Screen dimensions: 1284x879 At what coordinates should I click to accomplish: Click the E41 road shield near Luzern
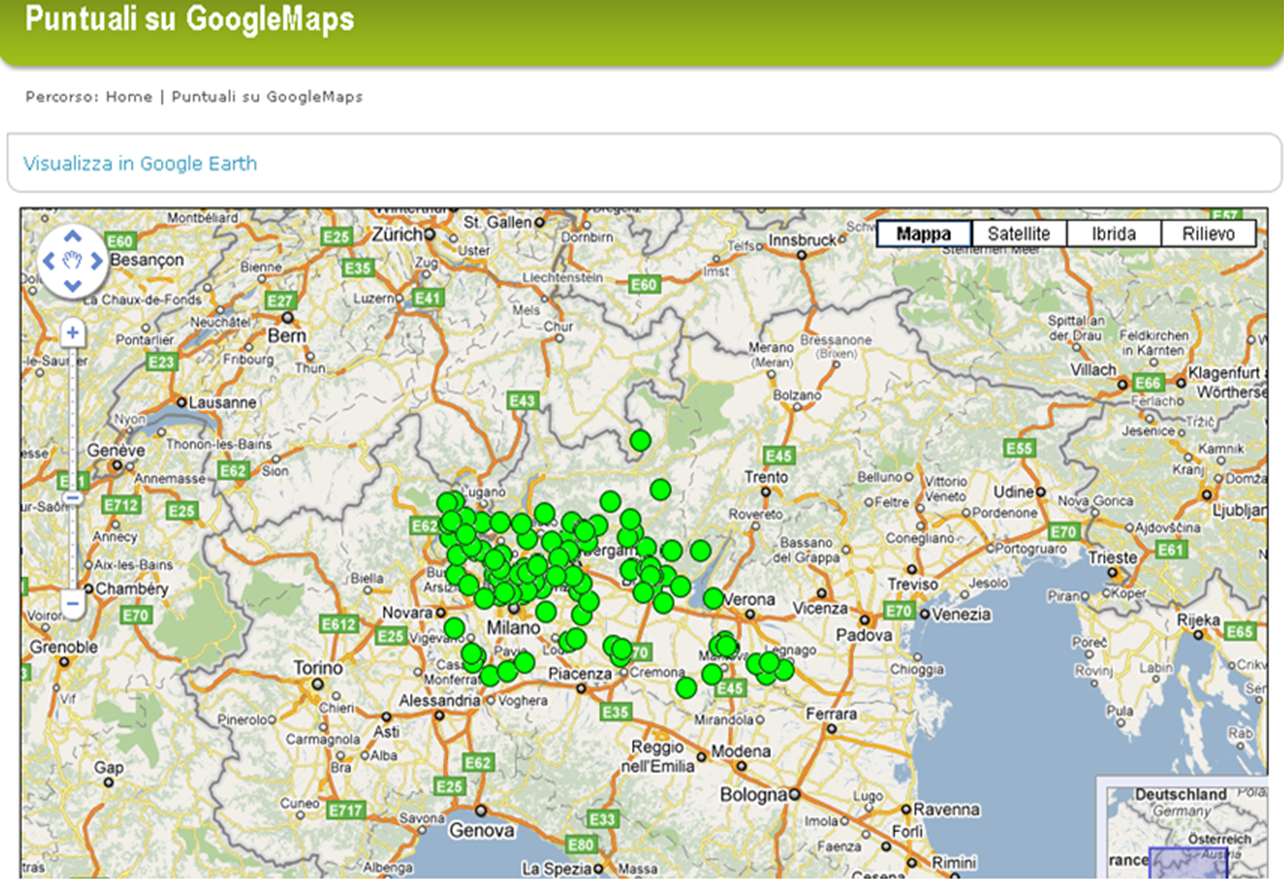[427, 297]
